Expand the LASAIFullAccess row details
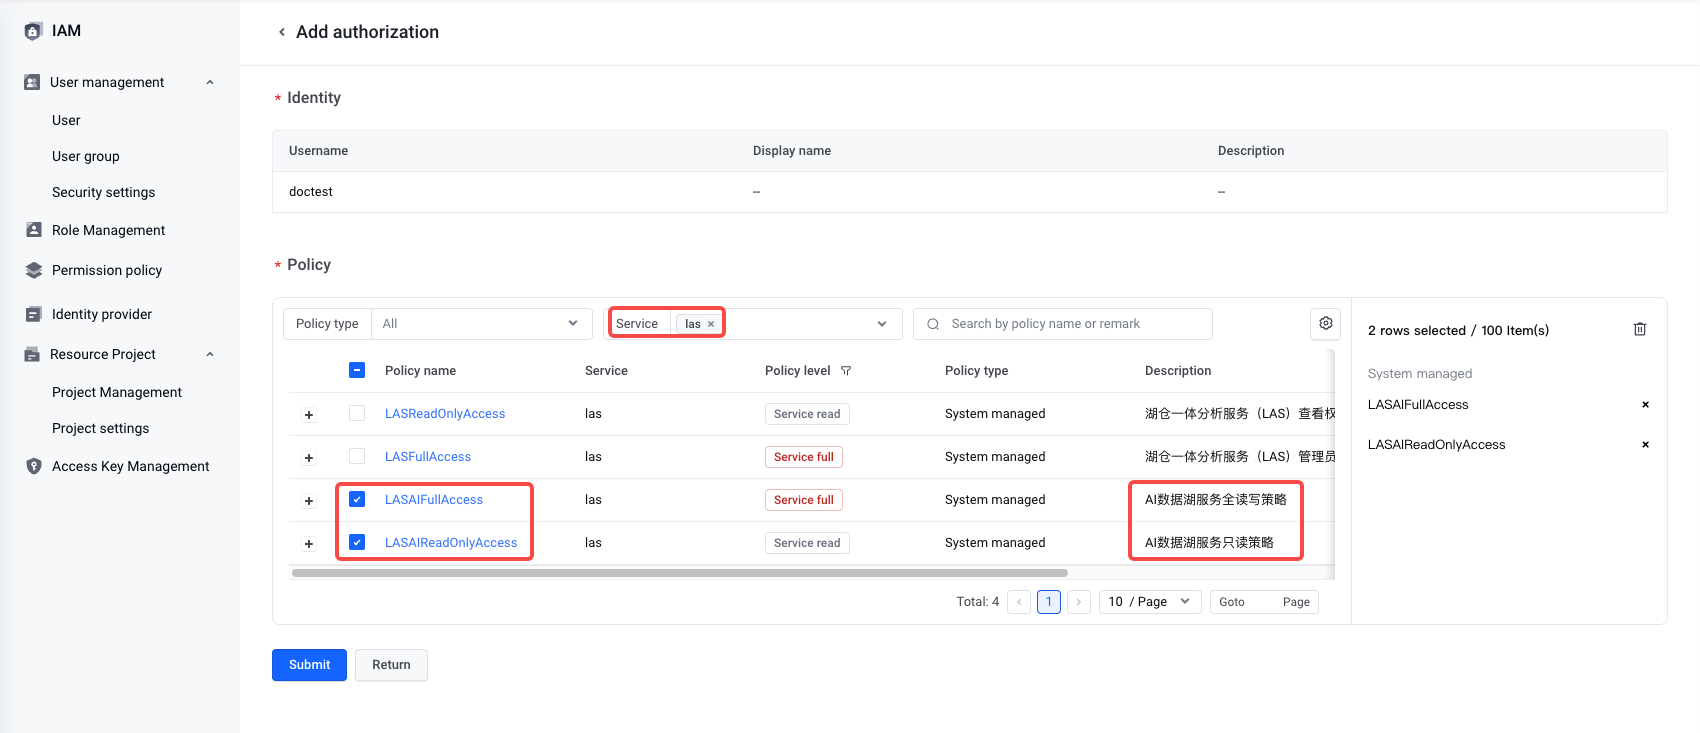The height and width of the screenshot is (733, 1700). coord(309,501)
